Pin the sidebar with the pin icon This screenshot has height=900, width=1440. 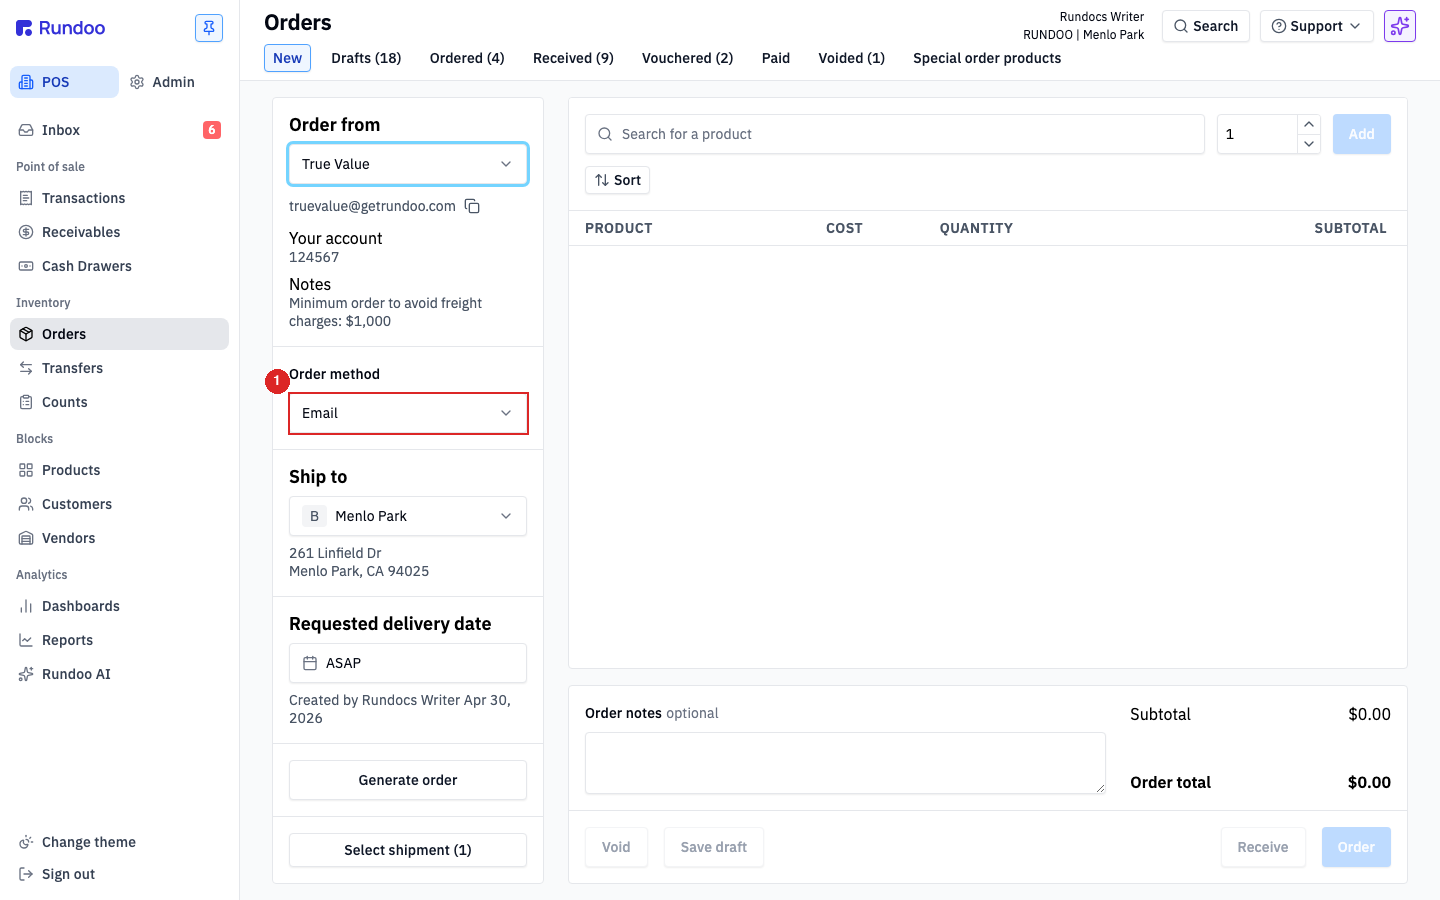click(209, 28)
